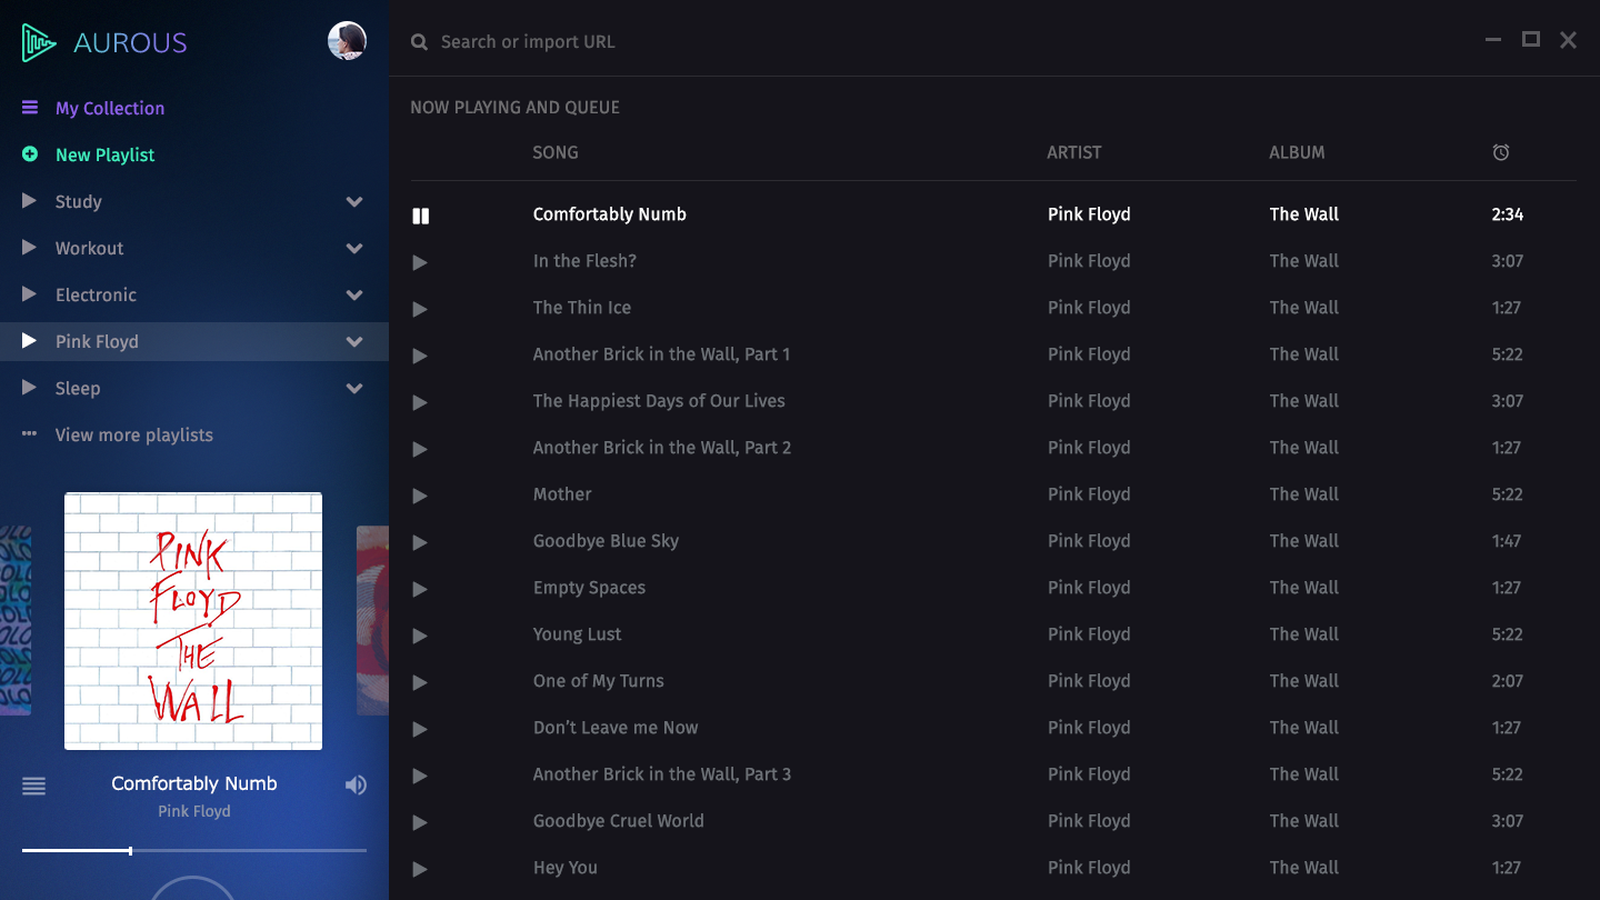Select the Sleep playlist label
1600x900 pixels.
(77, 388)
